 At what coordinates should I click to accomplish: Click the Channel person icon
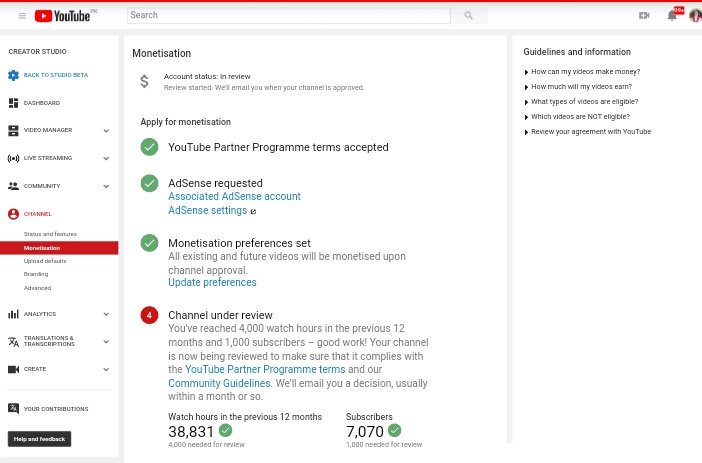13,214
